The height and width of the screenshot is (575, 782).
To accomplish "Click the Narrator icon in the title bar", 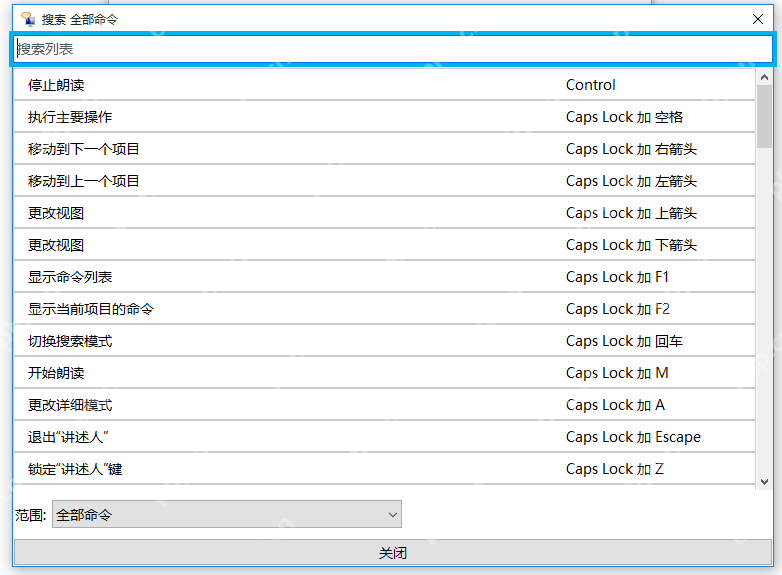I will click(x=27, y=19).
